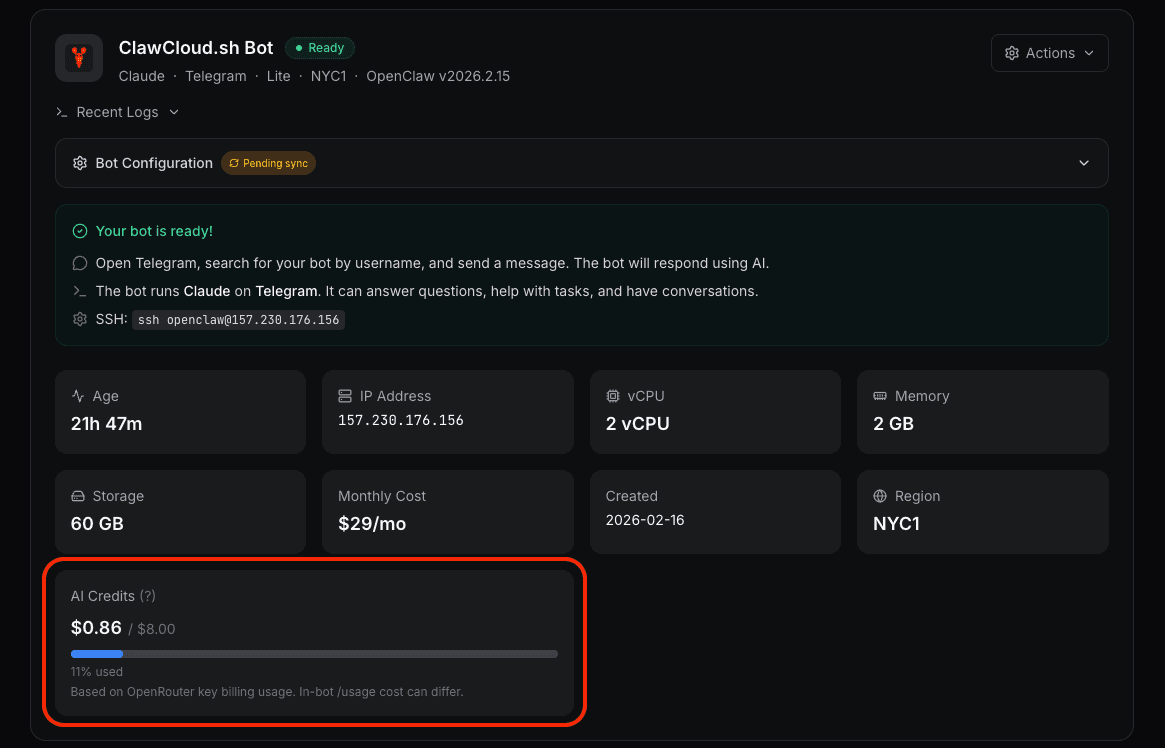Open the Actions dropdown menu
Screen dimensions: 1165x748
[1049, 52]
